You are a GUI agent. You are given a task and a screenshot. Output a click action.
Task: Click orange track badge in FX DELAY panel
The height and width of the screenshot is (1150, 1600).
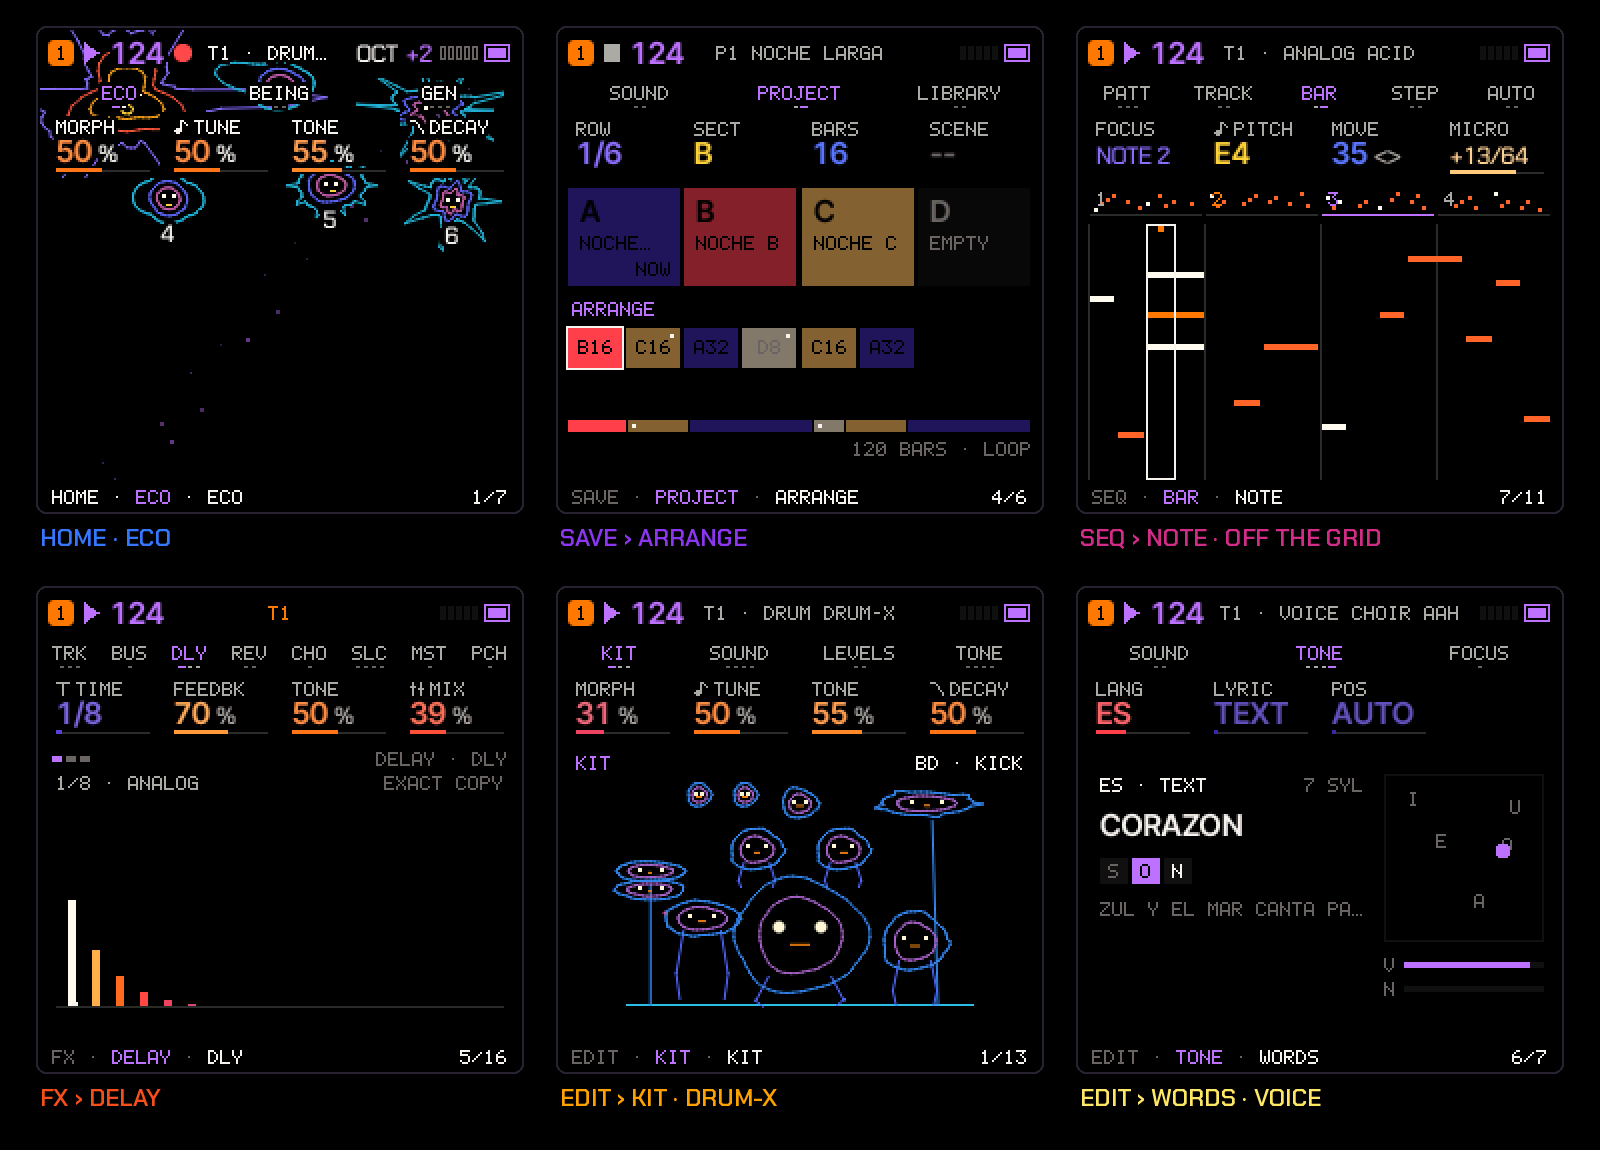coord(60,613)
